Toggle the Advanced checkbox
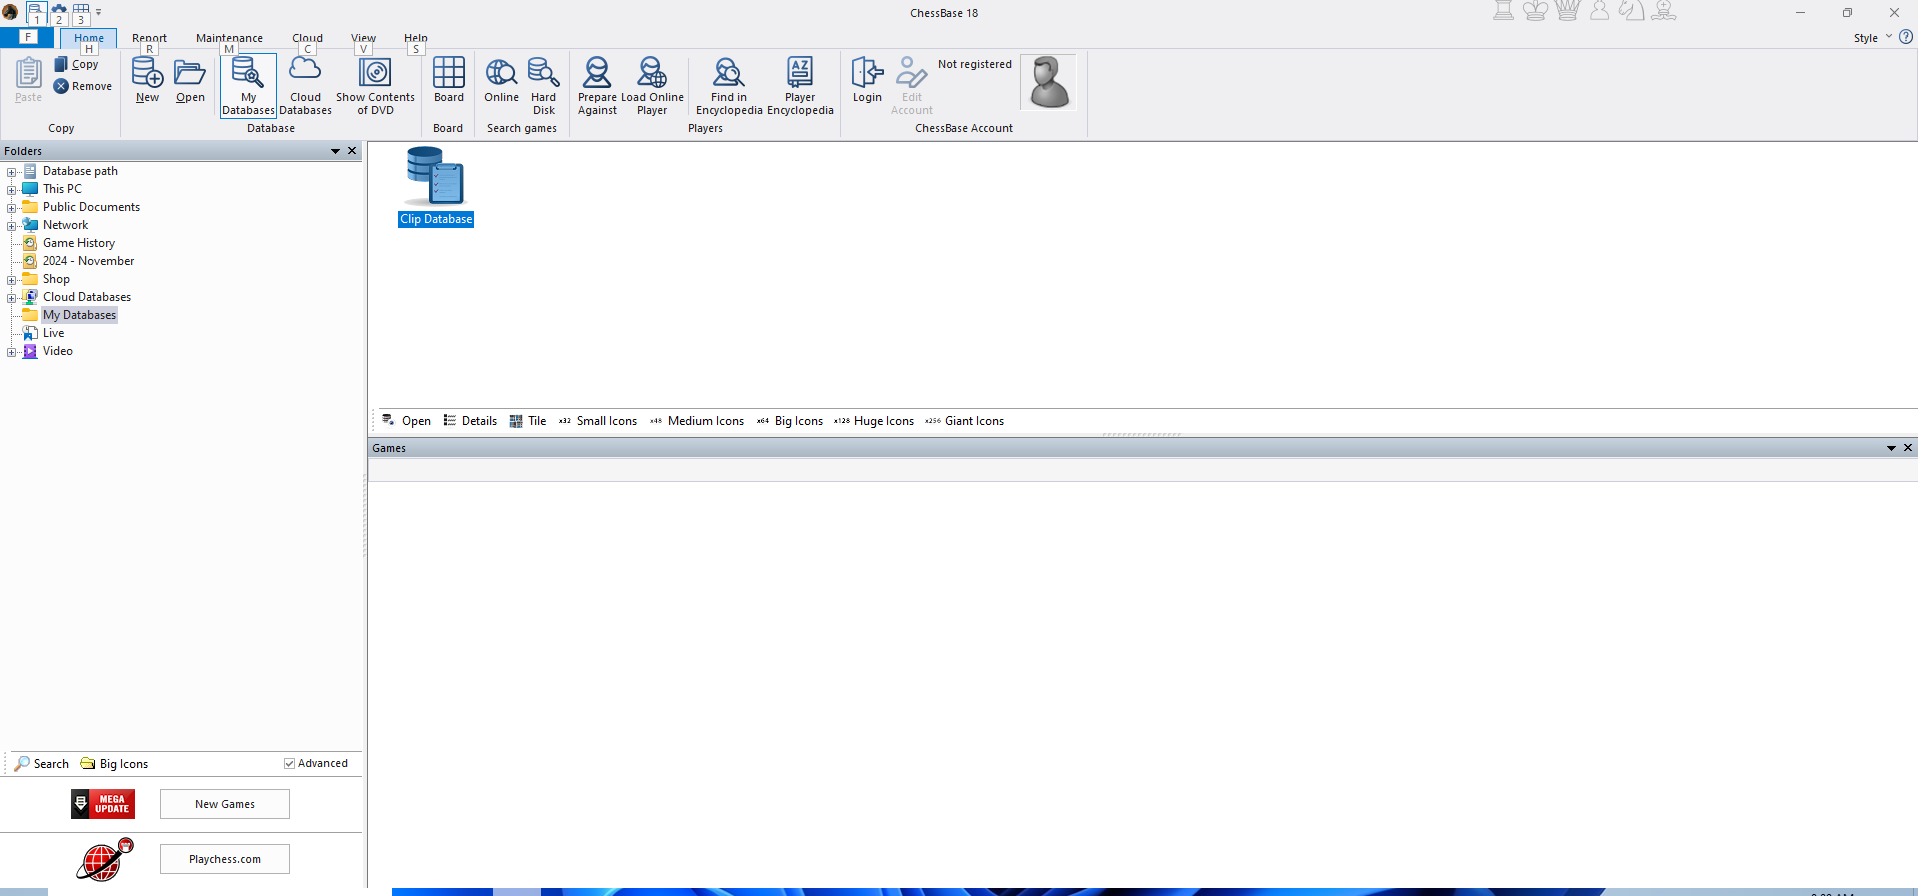Viewport: 1918px width, 896px height. click(x=289, y=763)
